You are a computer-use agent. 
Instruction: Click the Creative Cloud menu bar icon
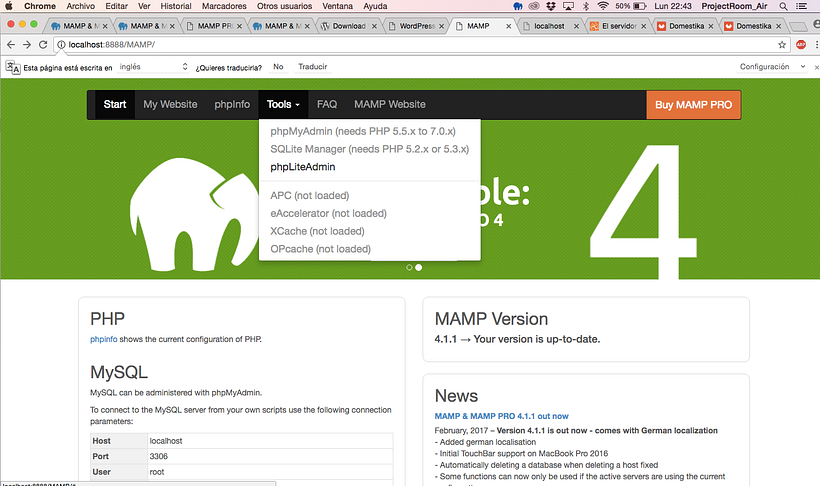[x=534, y=6]
